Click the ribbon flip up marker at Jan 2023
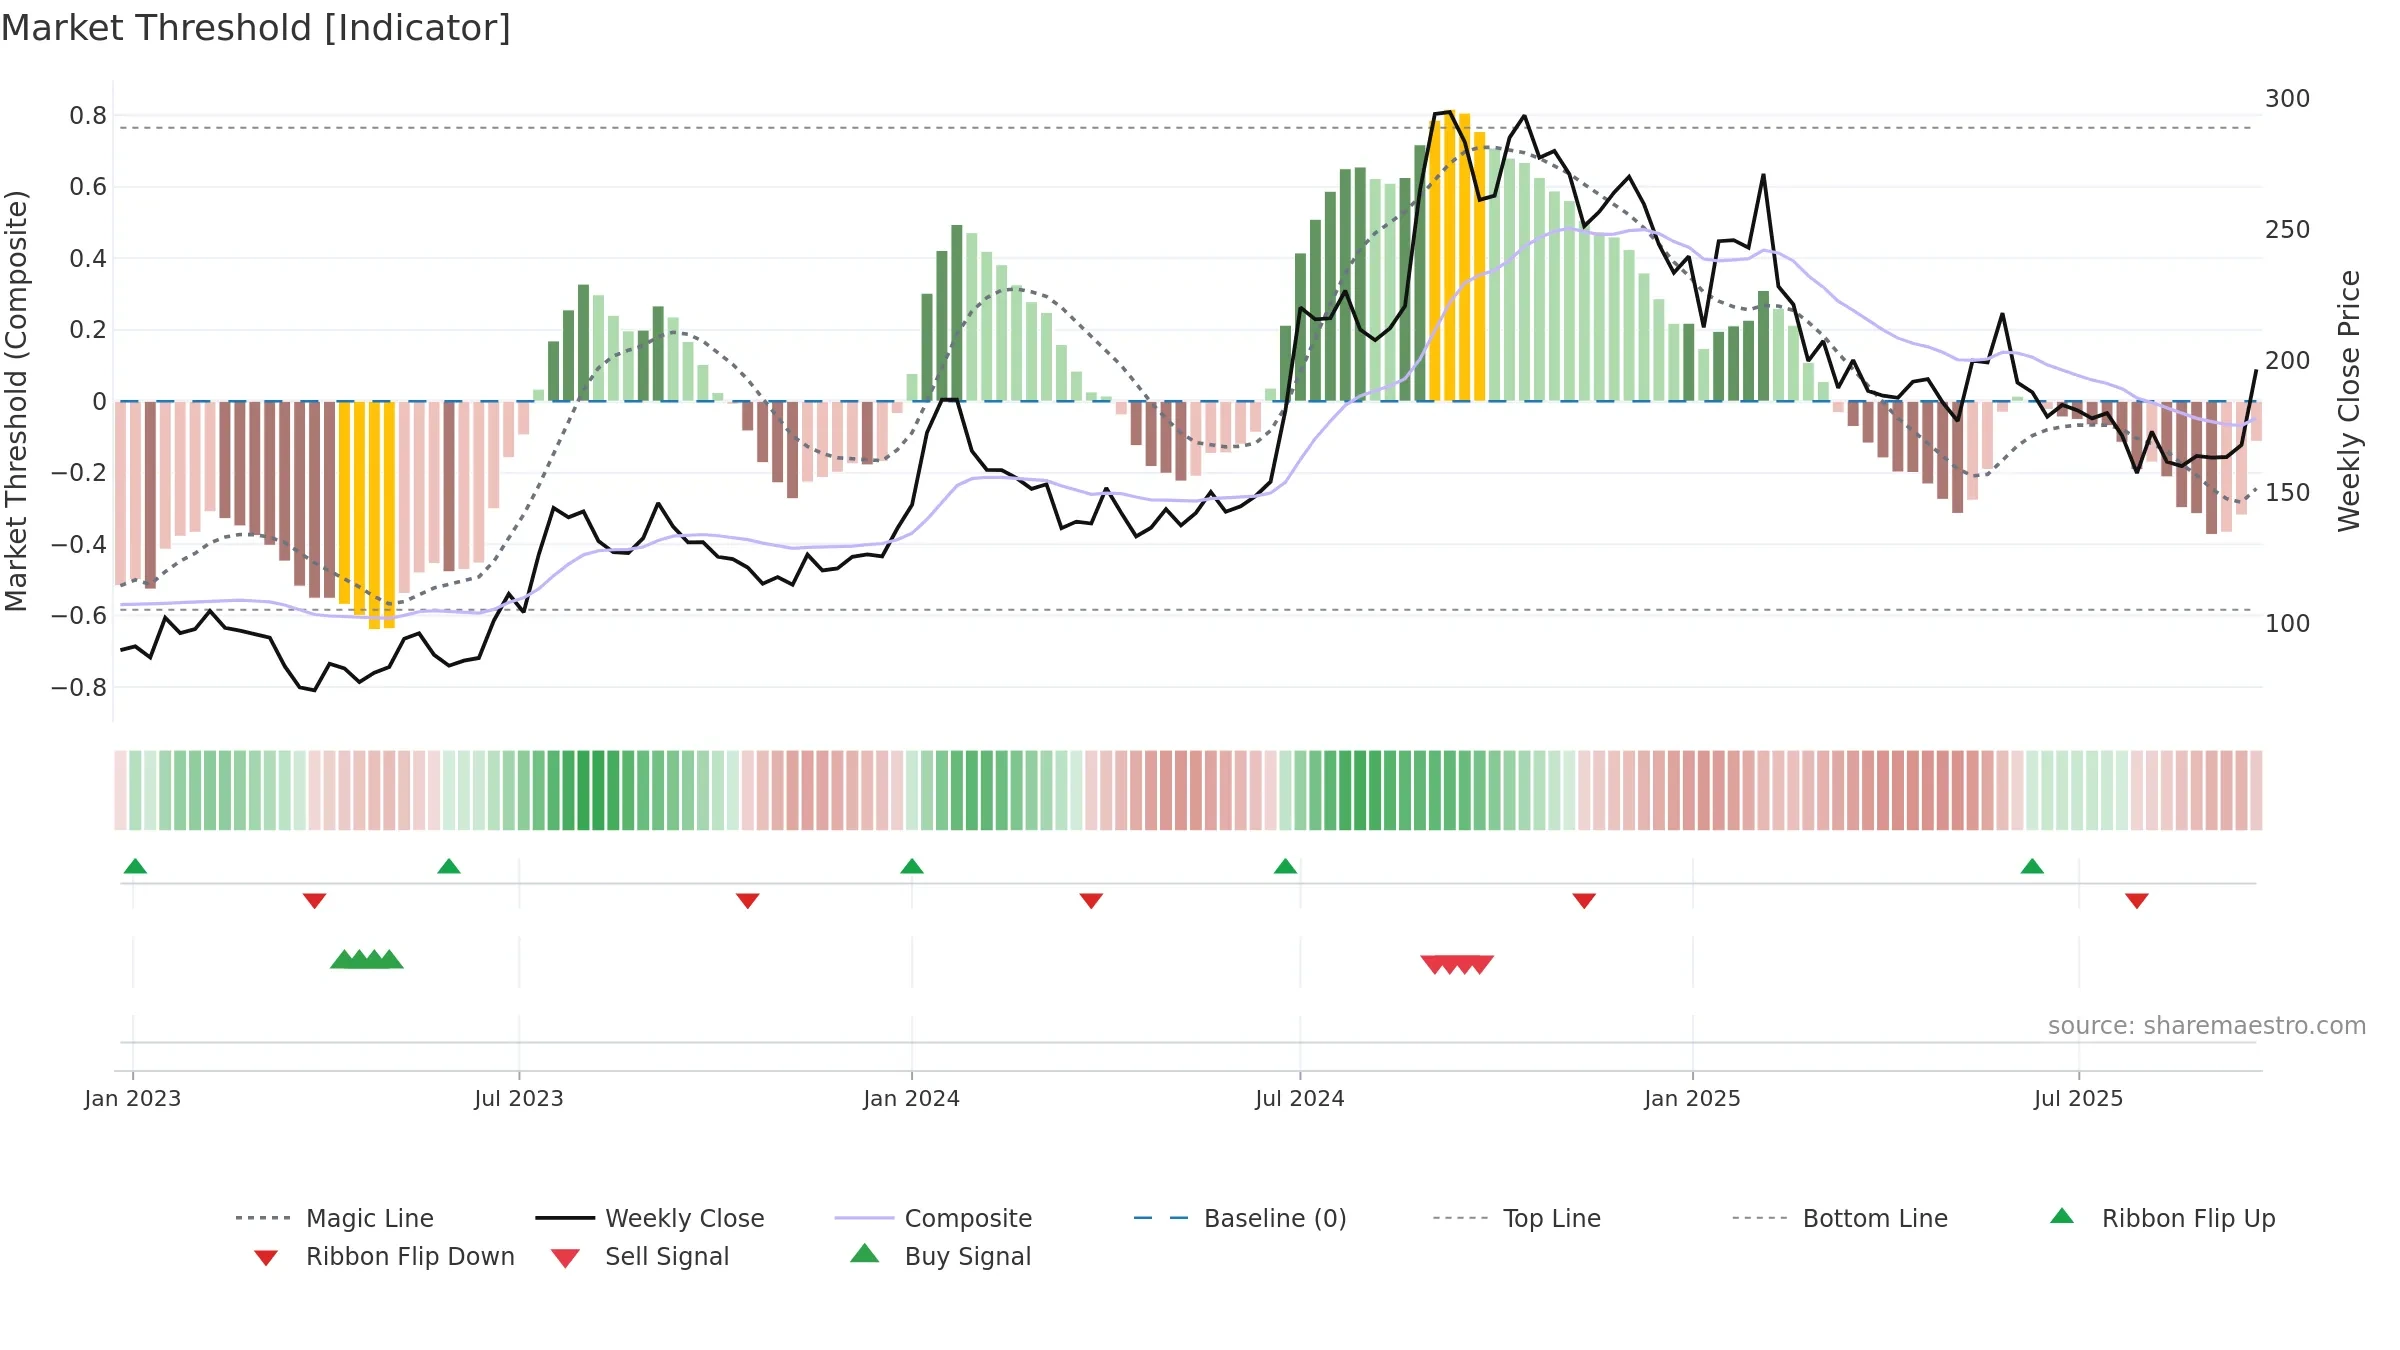 (x=136, y=866)
